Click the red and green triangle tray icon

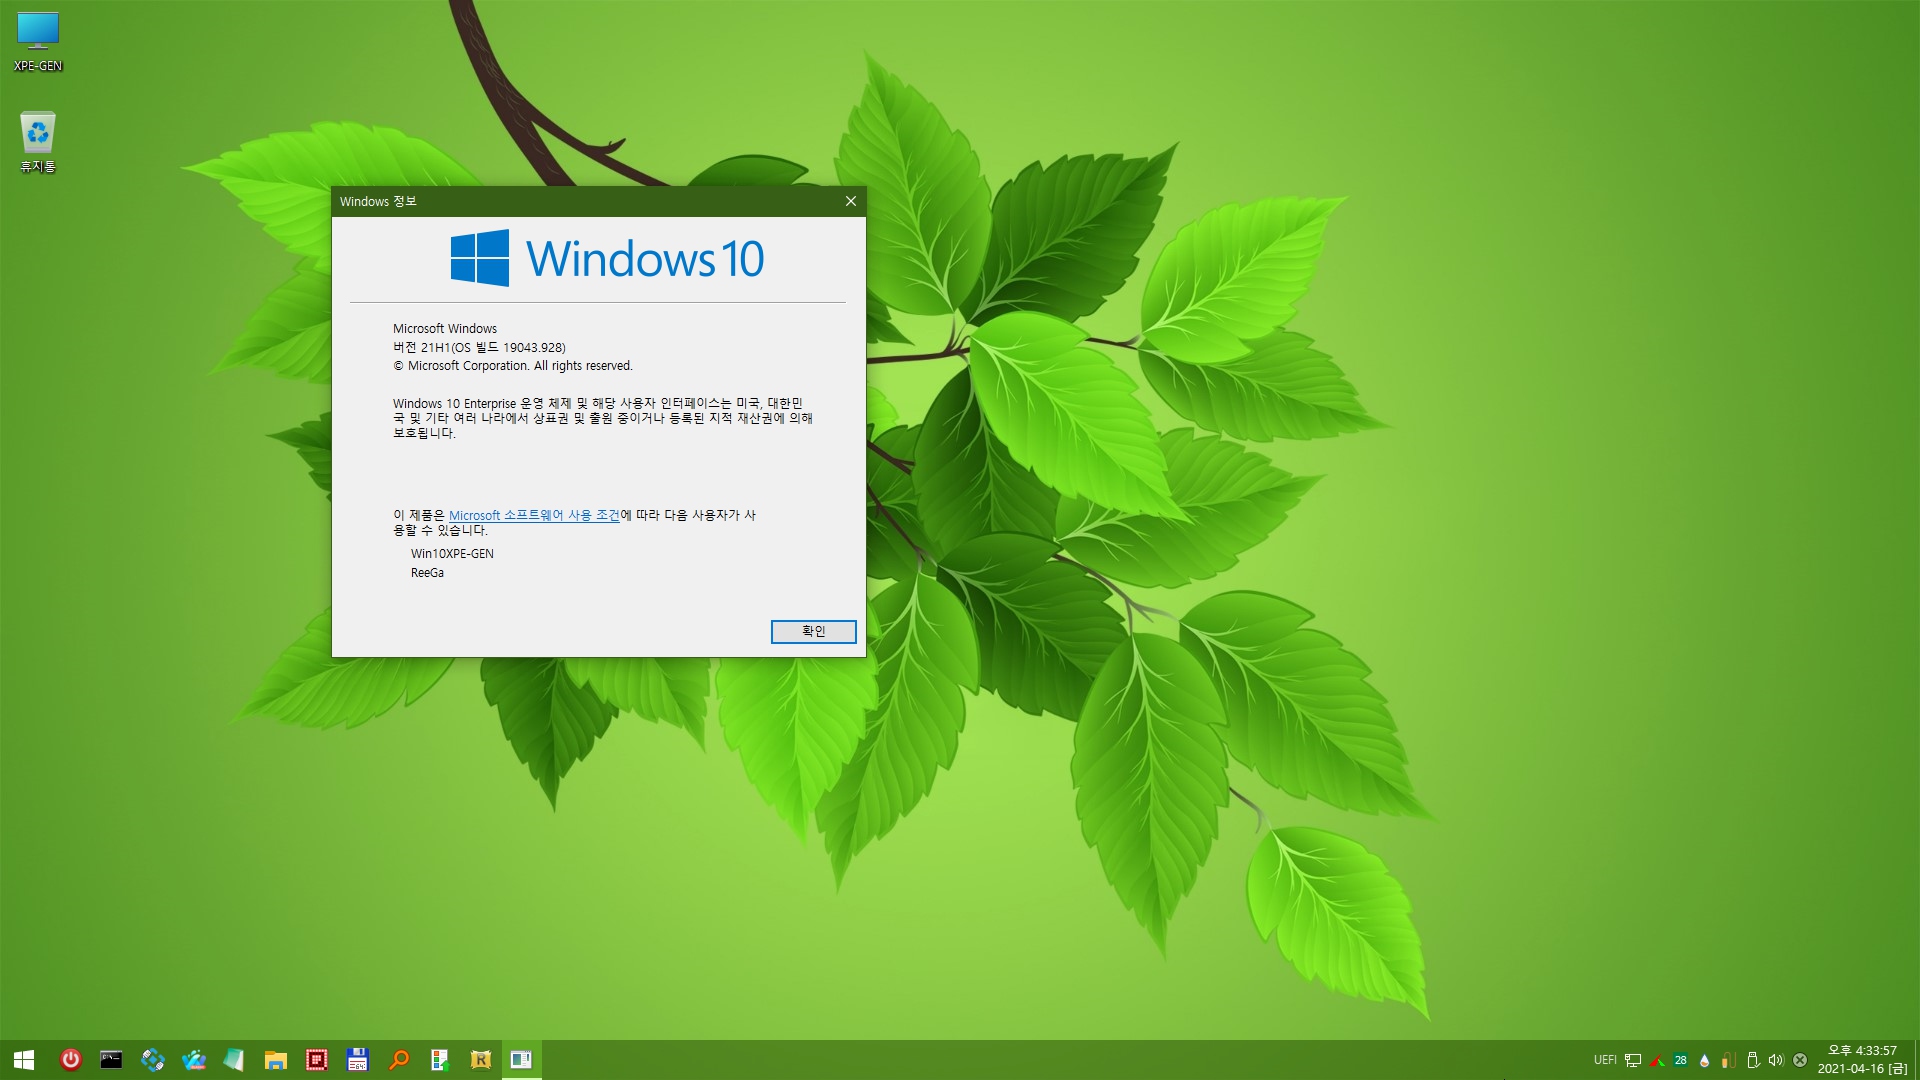click(x=1657, y=1060)
